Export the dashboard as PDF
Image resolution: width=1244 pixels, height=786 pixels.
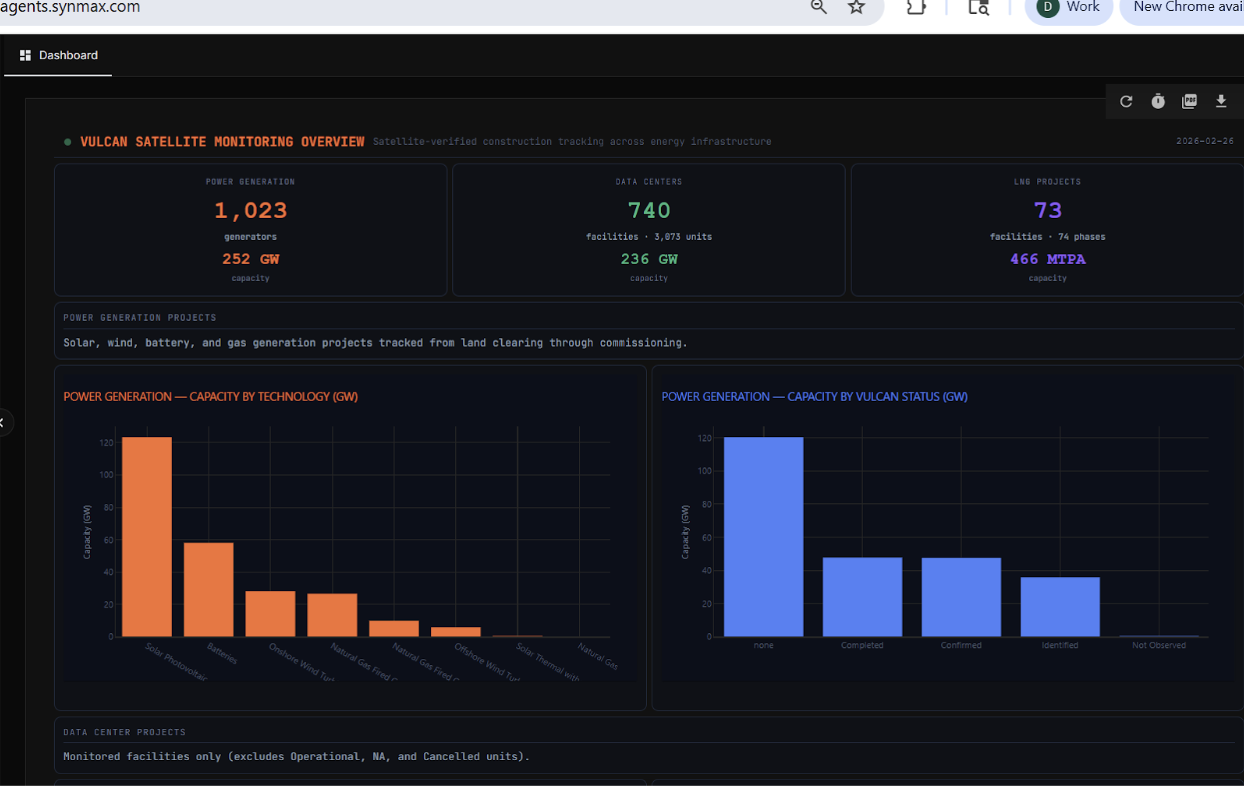coord(1189,102)
